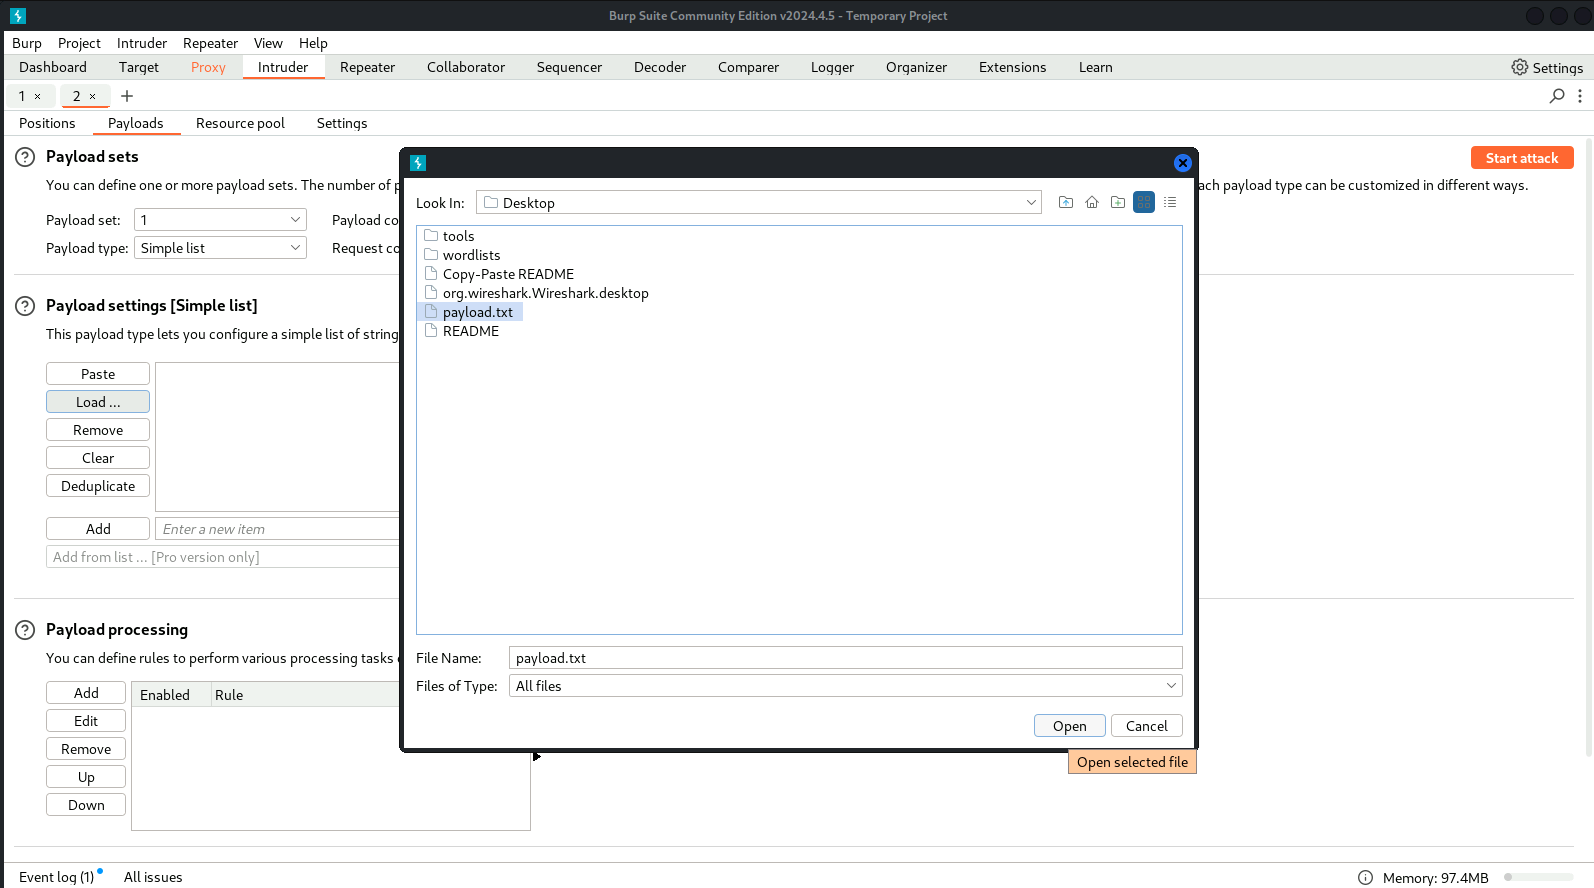This screenshot has height=888, width=1594.
Task: Select the Intruder Settings sub-tab
Action: (342, 123)
